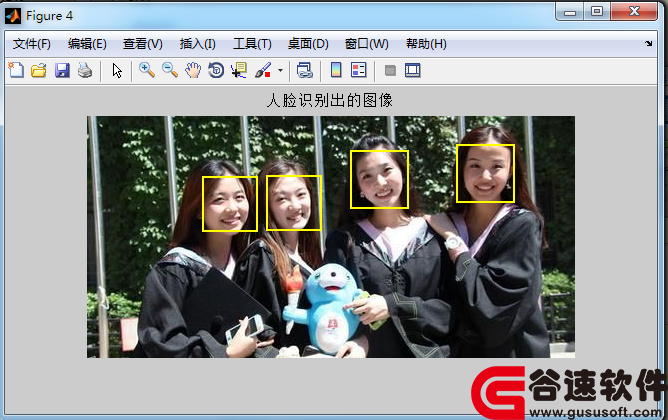Click the New Figure icon
Screen dimensions: 668x420
(x=16, y=70)
